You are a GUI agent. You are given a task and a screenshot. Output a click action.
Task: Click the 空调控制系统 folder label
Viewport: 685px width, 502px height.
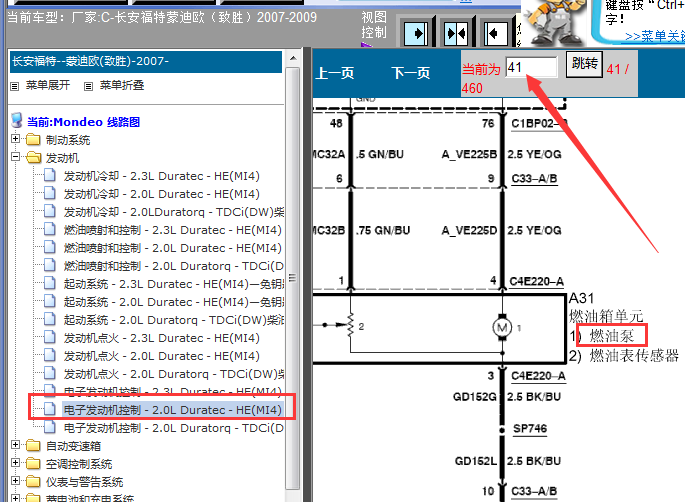click(x=79, y=464)
